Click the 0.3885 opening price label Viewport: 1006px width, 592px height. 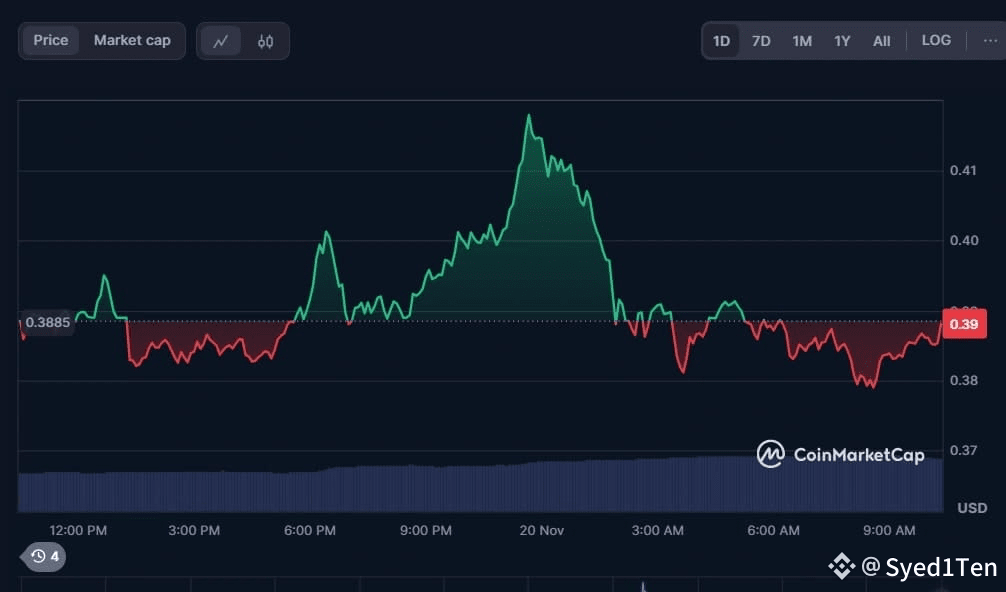[x=46, y=322]
